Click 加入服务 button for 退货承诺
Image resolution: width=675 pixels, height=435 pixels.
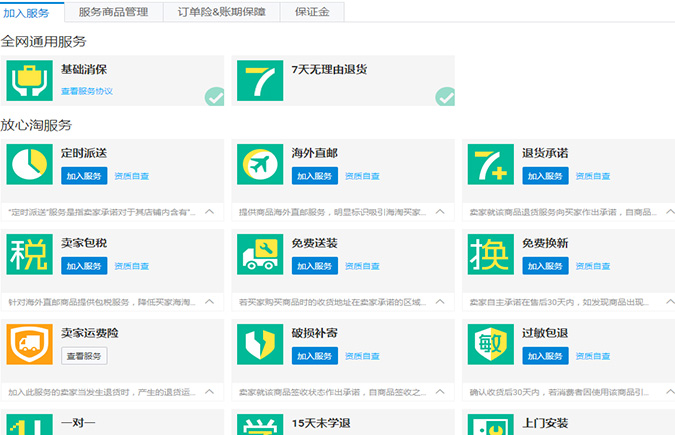545,176
